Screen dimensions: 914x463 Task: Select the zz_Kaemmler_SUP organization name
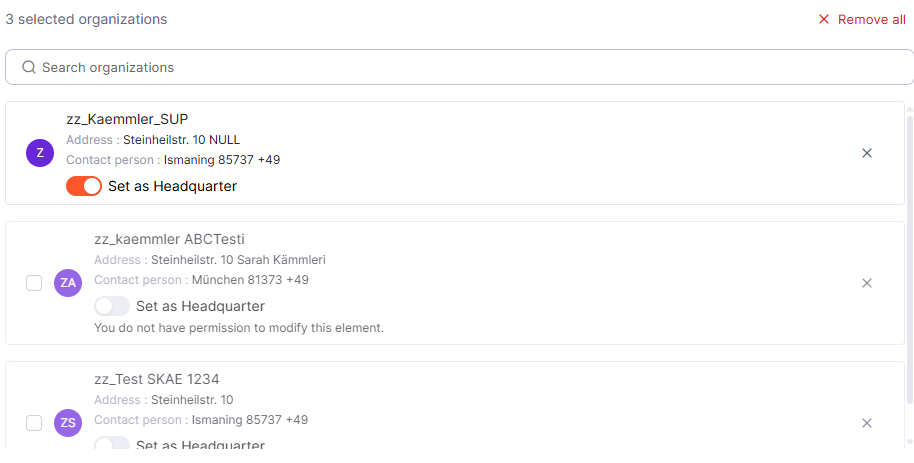127,119
